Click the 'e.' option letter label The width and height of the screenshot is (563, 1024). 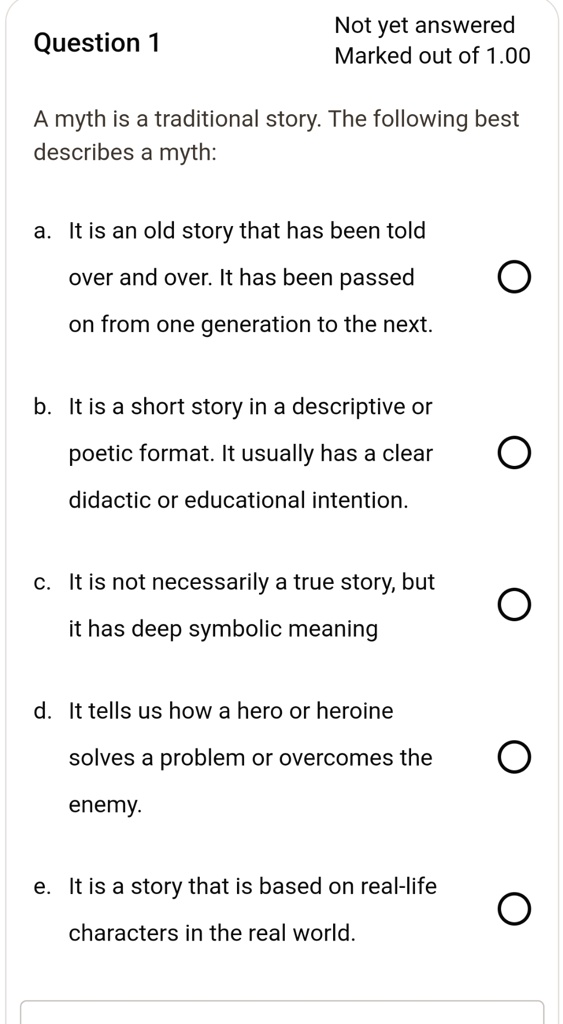pyautogui.click(x=42, y=887)
